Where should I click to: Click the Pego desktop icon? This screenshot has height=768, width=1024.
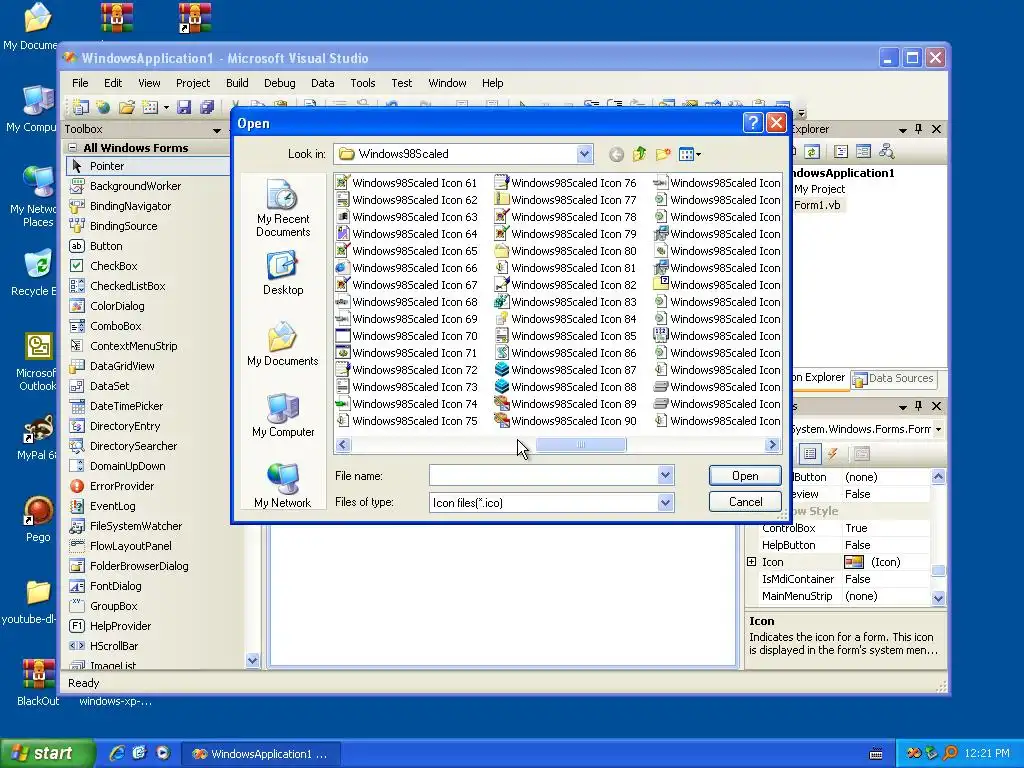click(38, 519)
